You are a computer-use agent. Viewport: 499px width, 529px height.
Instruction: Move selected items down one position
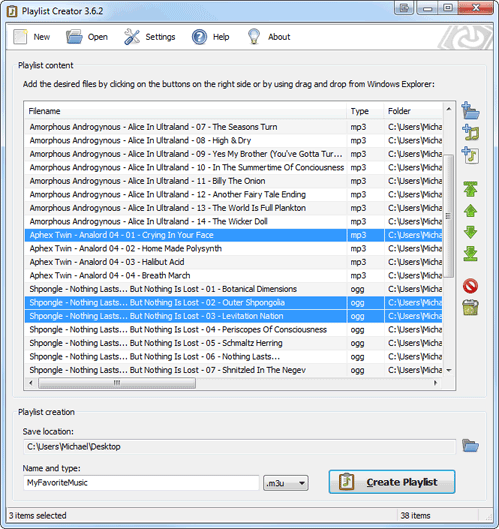tap(470, 232)
